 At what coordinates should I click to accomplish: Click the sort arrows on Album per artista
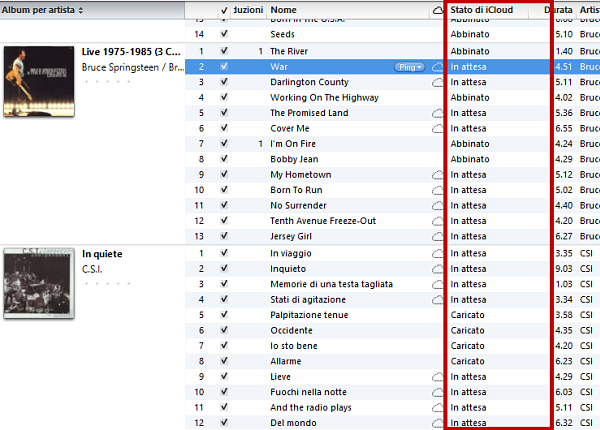(x=80, y=10)
